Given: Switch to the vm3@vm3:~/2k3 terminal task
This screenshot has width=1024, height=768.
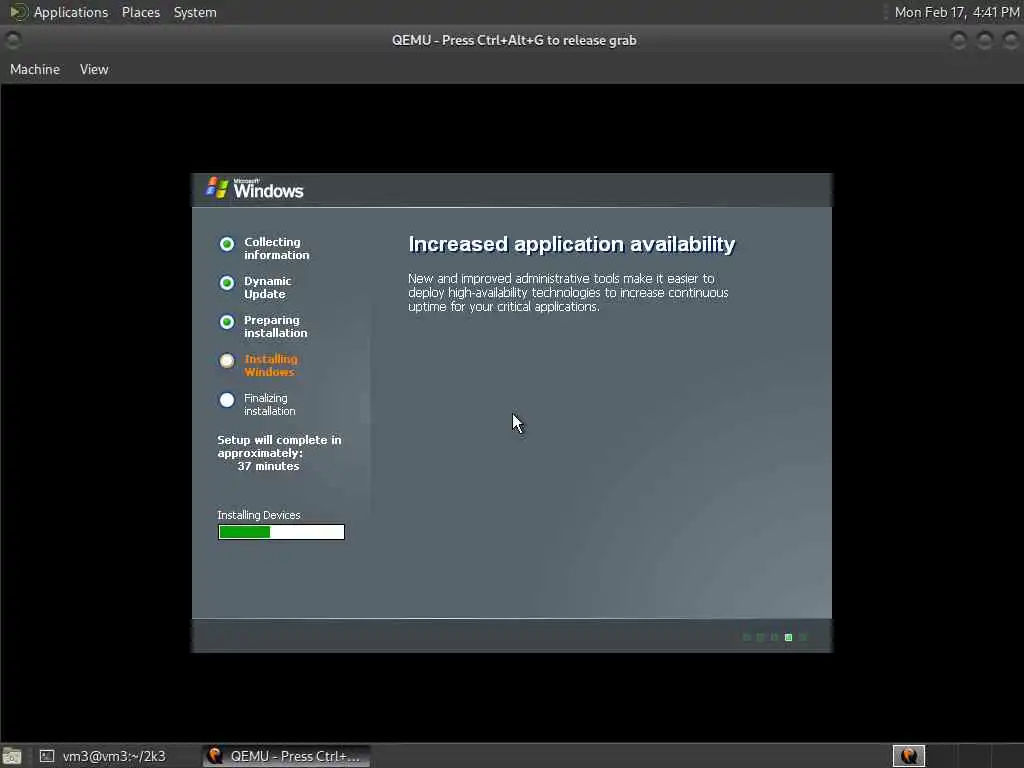Looking at the screenshot, I should pos(102,756).
